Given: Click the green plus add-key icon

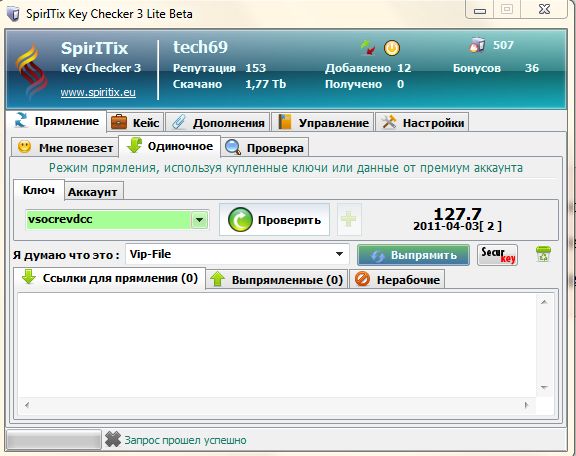Looking at the screenshot, I should tap(349, 220).
